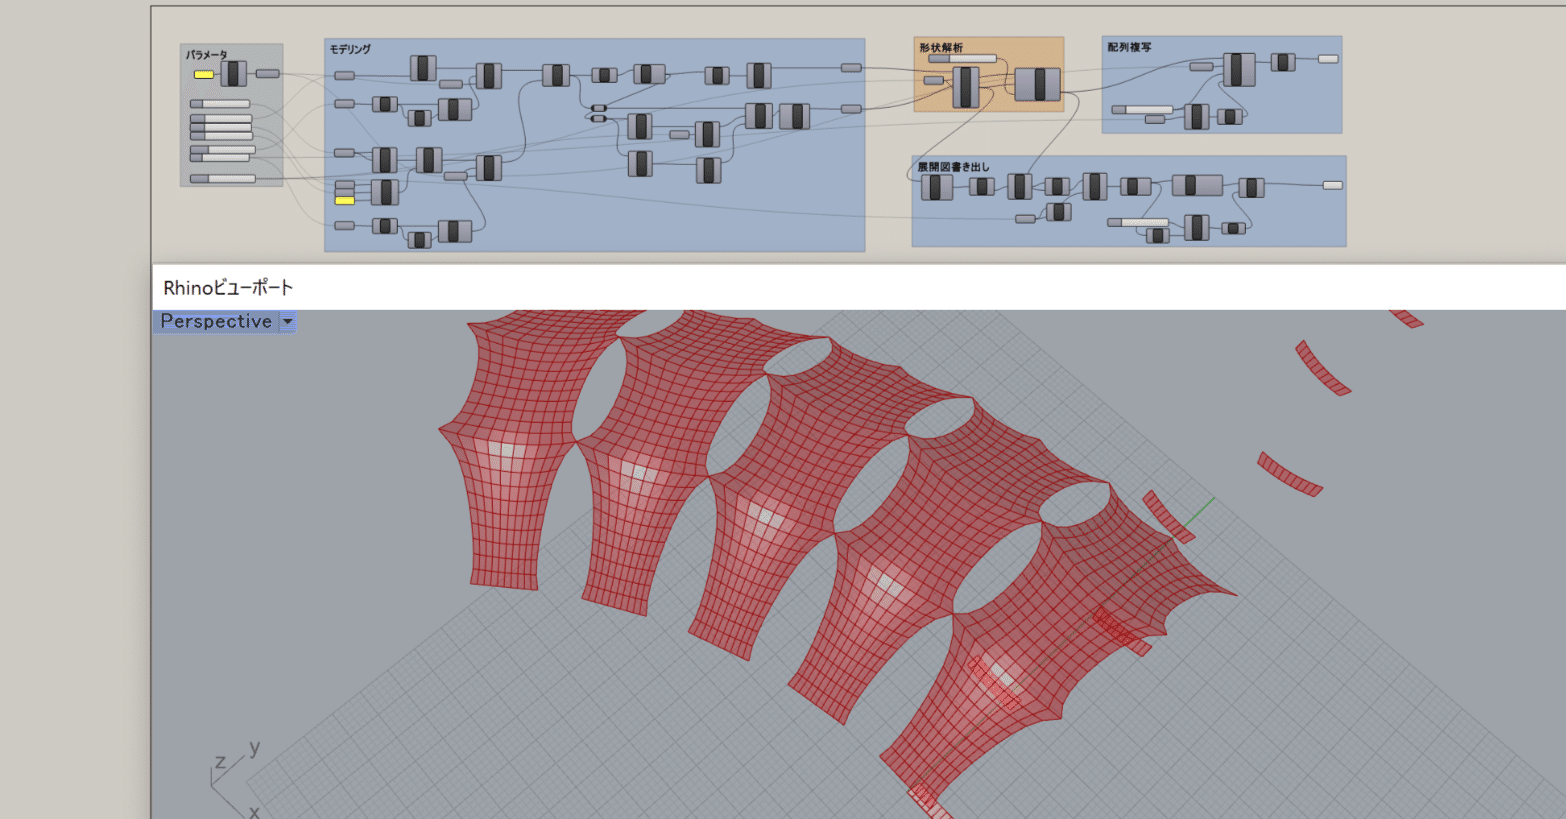
Task: Select the 展開図書き出し group title
Action: tap(953, 166)
